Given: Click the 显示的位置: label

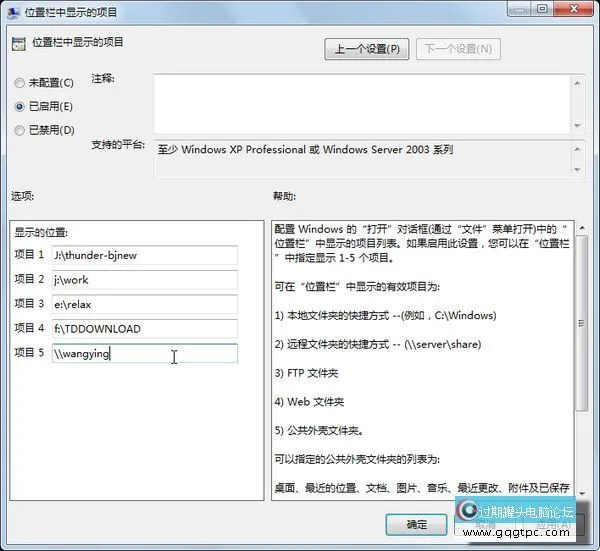Looking at the screenshot, I should (41, 232).
